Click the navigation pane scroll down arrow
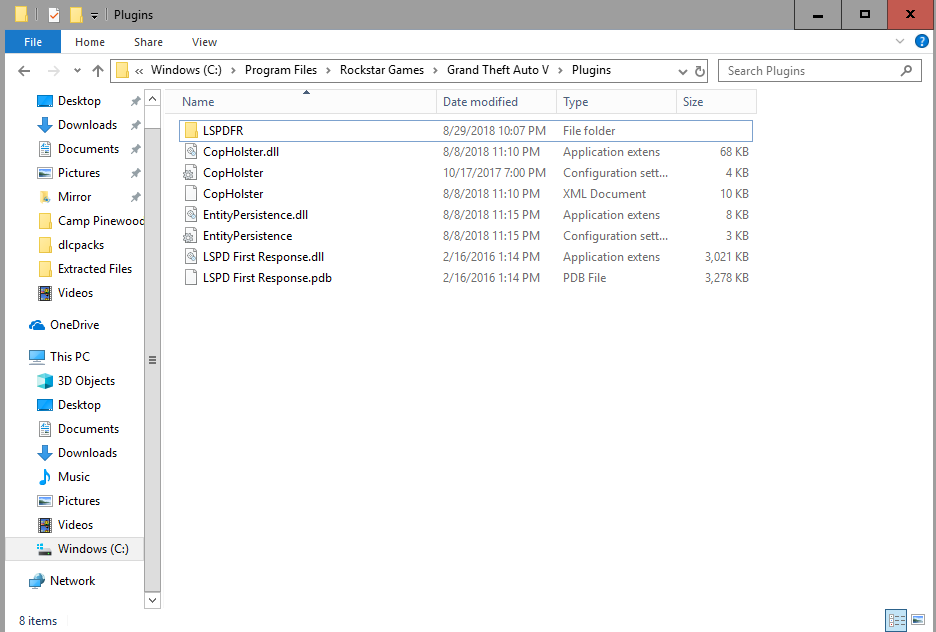 point(152,600)
